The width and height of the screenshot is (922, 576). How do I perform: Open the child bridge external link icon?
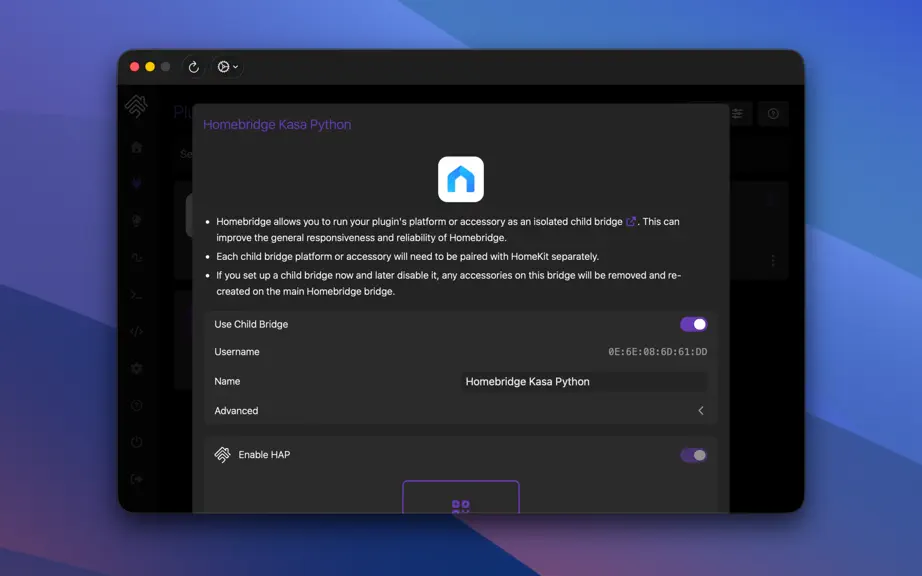(x=631, y=222)
